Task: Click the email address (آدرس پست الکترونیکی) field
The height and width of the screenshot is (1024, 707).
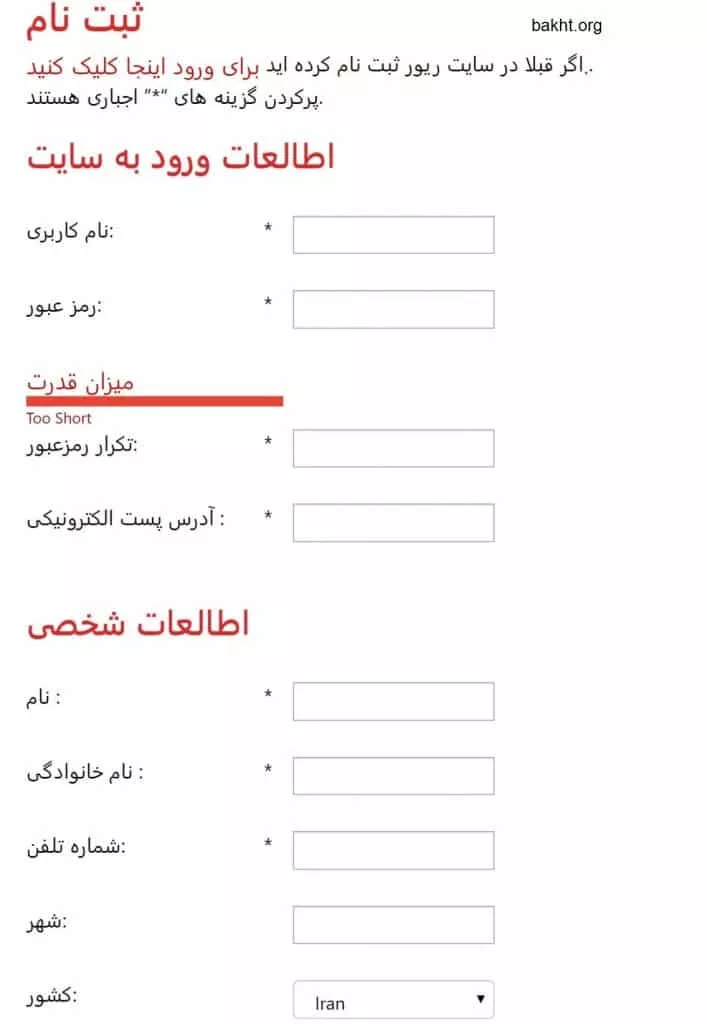Action: click(x=393, y=522)
